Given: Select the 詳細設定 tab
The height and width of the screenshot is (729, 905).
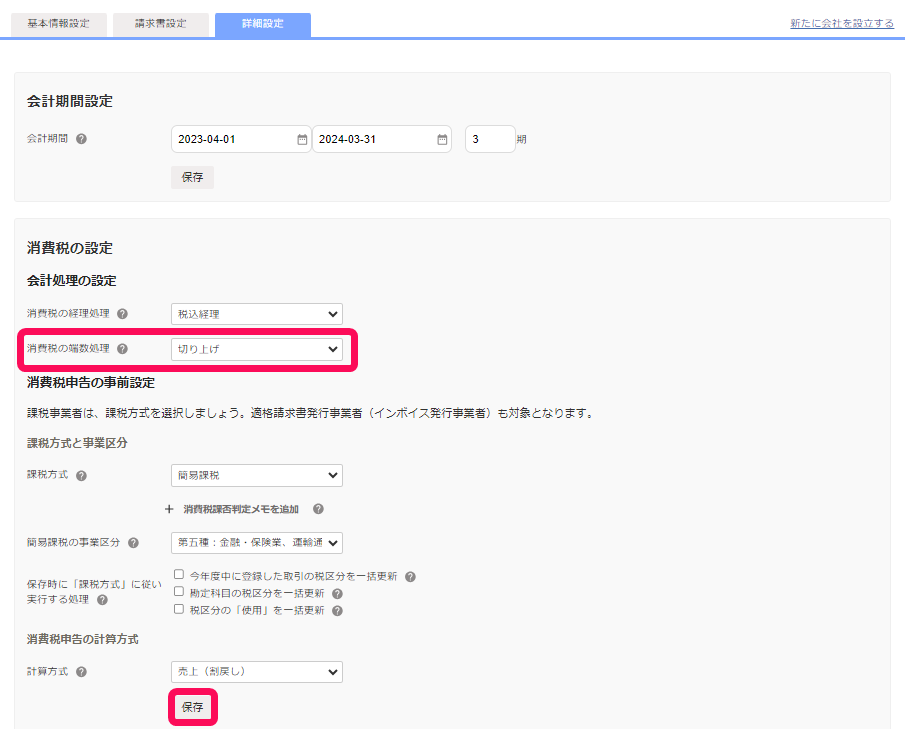Looking at the screenshot, I should [263, 24].
